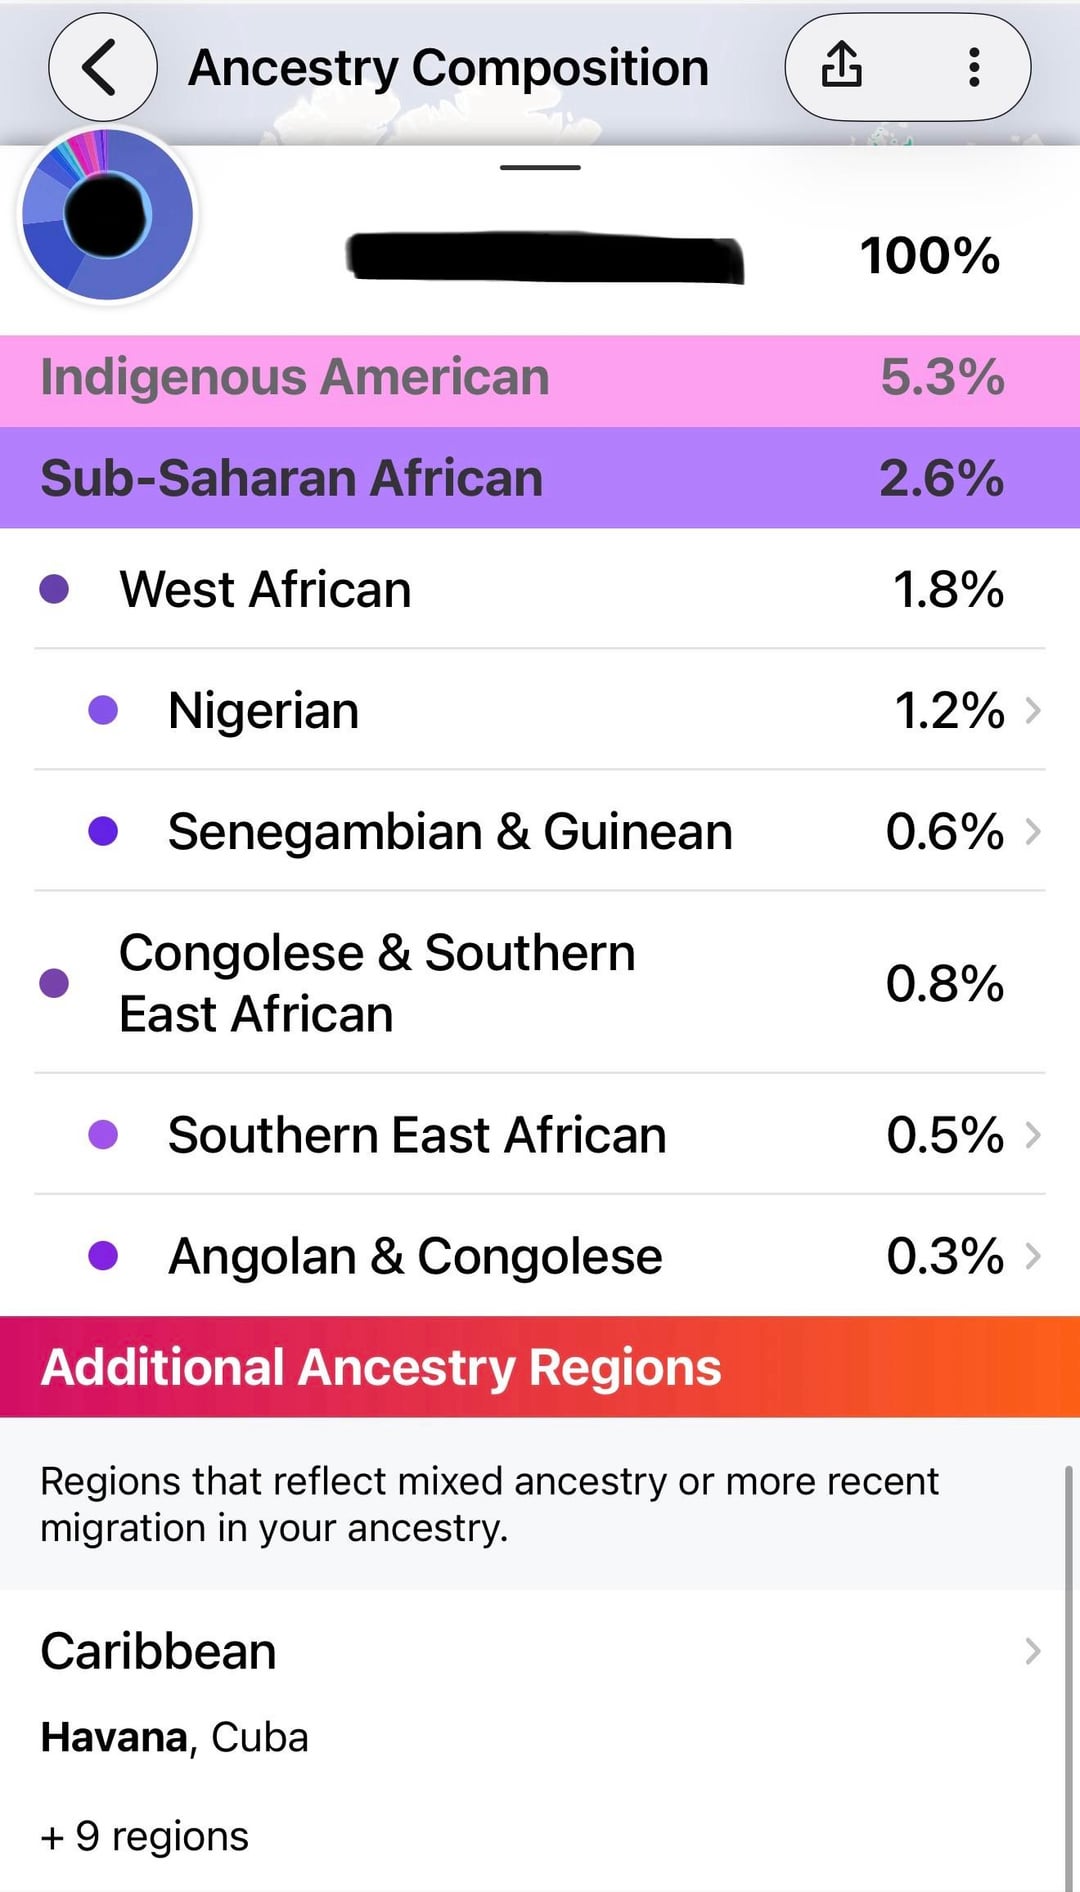Tap the back arrow button

coord(102,68)
